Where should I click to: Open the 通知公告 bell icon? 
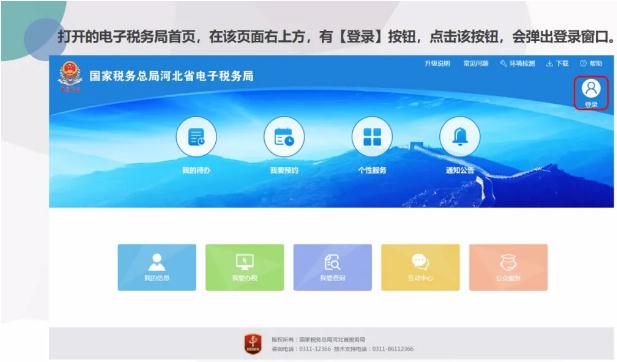pyautogui.click(x=460, y=137)
